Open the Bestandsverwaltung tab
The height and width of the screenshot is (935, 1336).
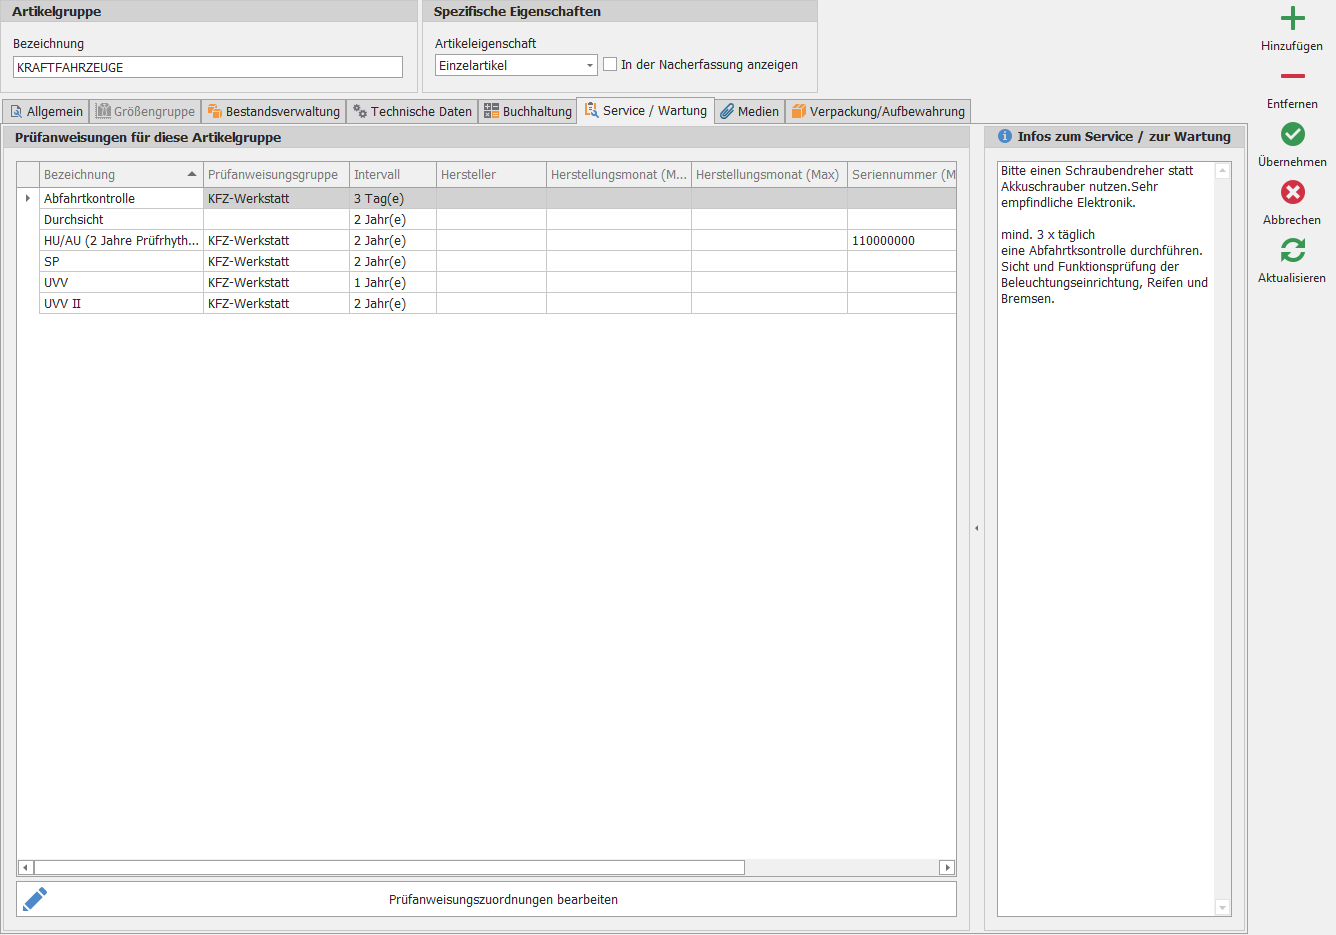(273, 111)
